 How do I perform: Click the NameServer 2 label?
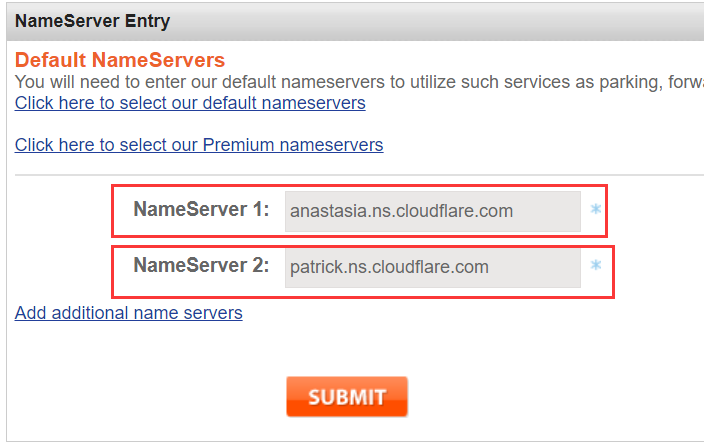click(x=201, y=266)
